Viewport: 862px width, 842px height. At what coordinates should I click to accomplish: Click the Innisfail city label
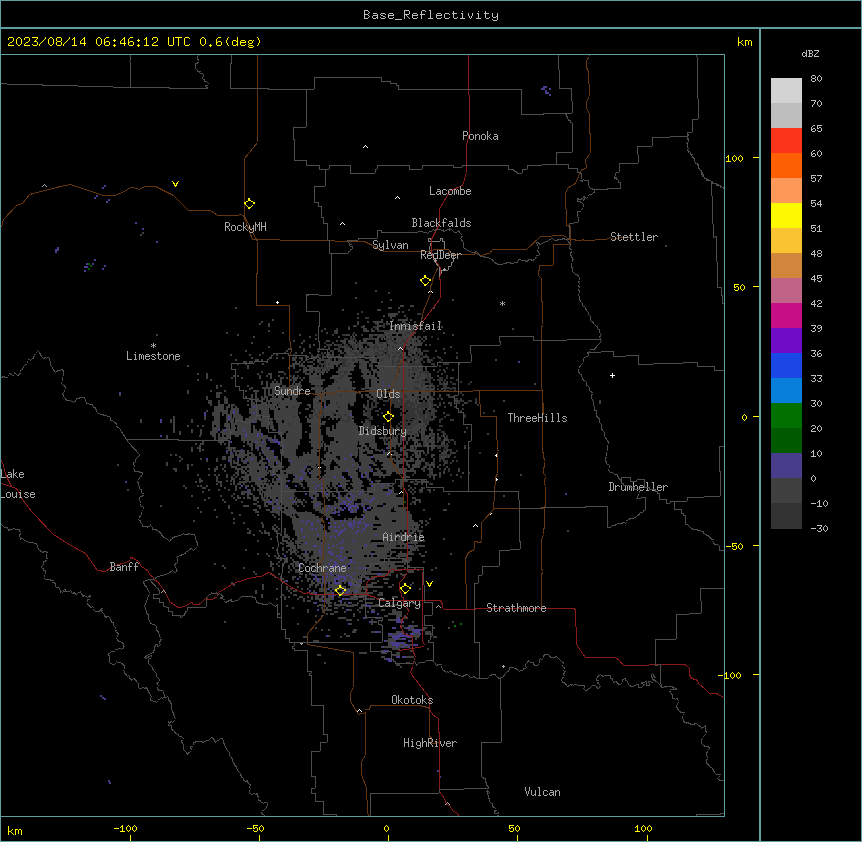[x=416, y=326]
